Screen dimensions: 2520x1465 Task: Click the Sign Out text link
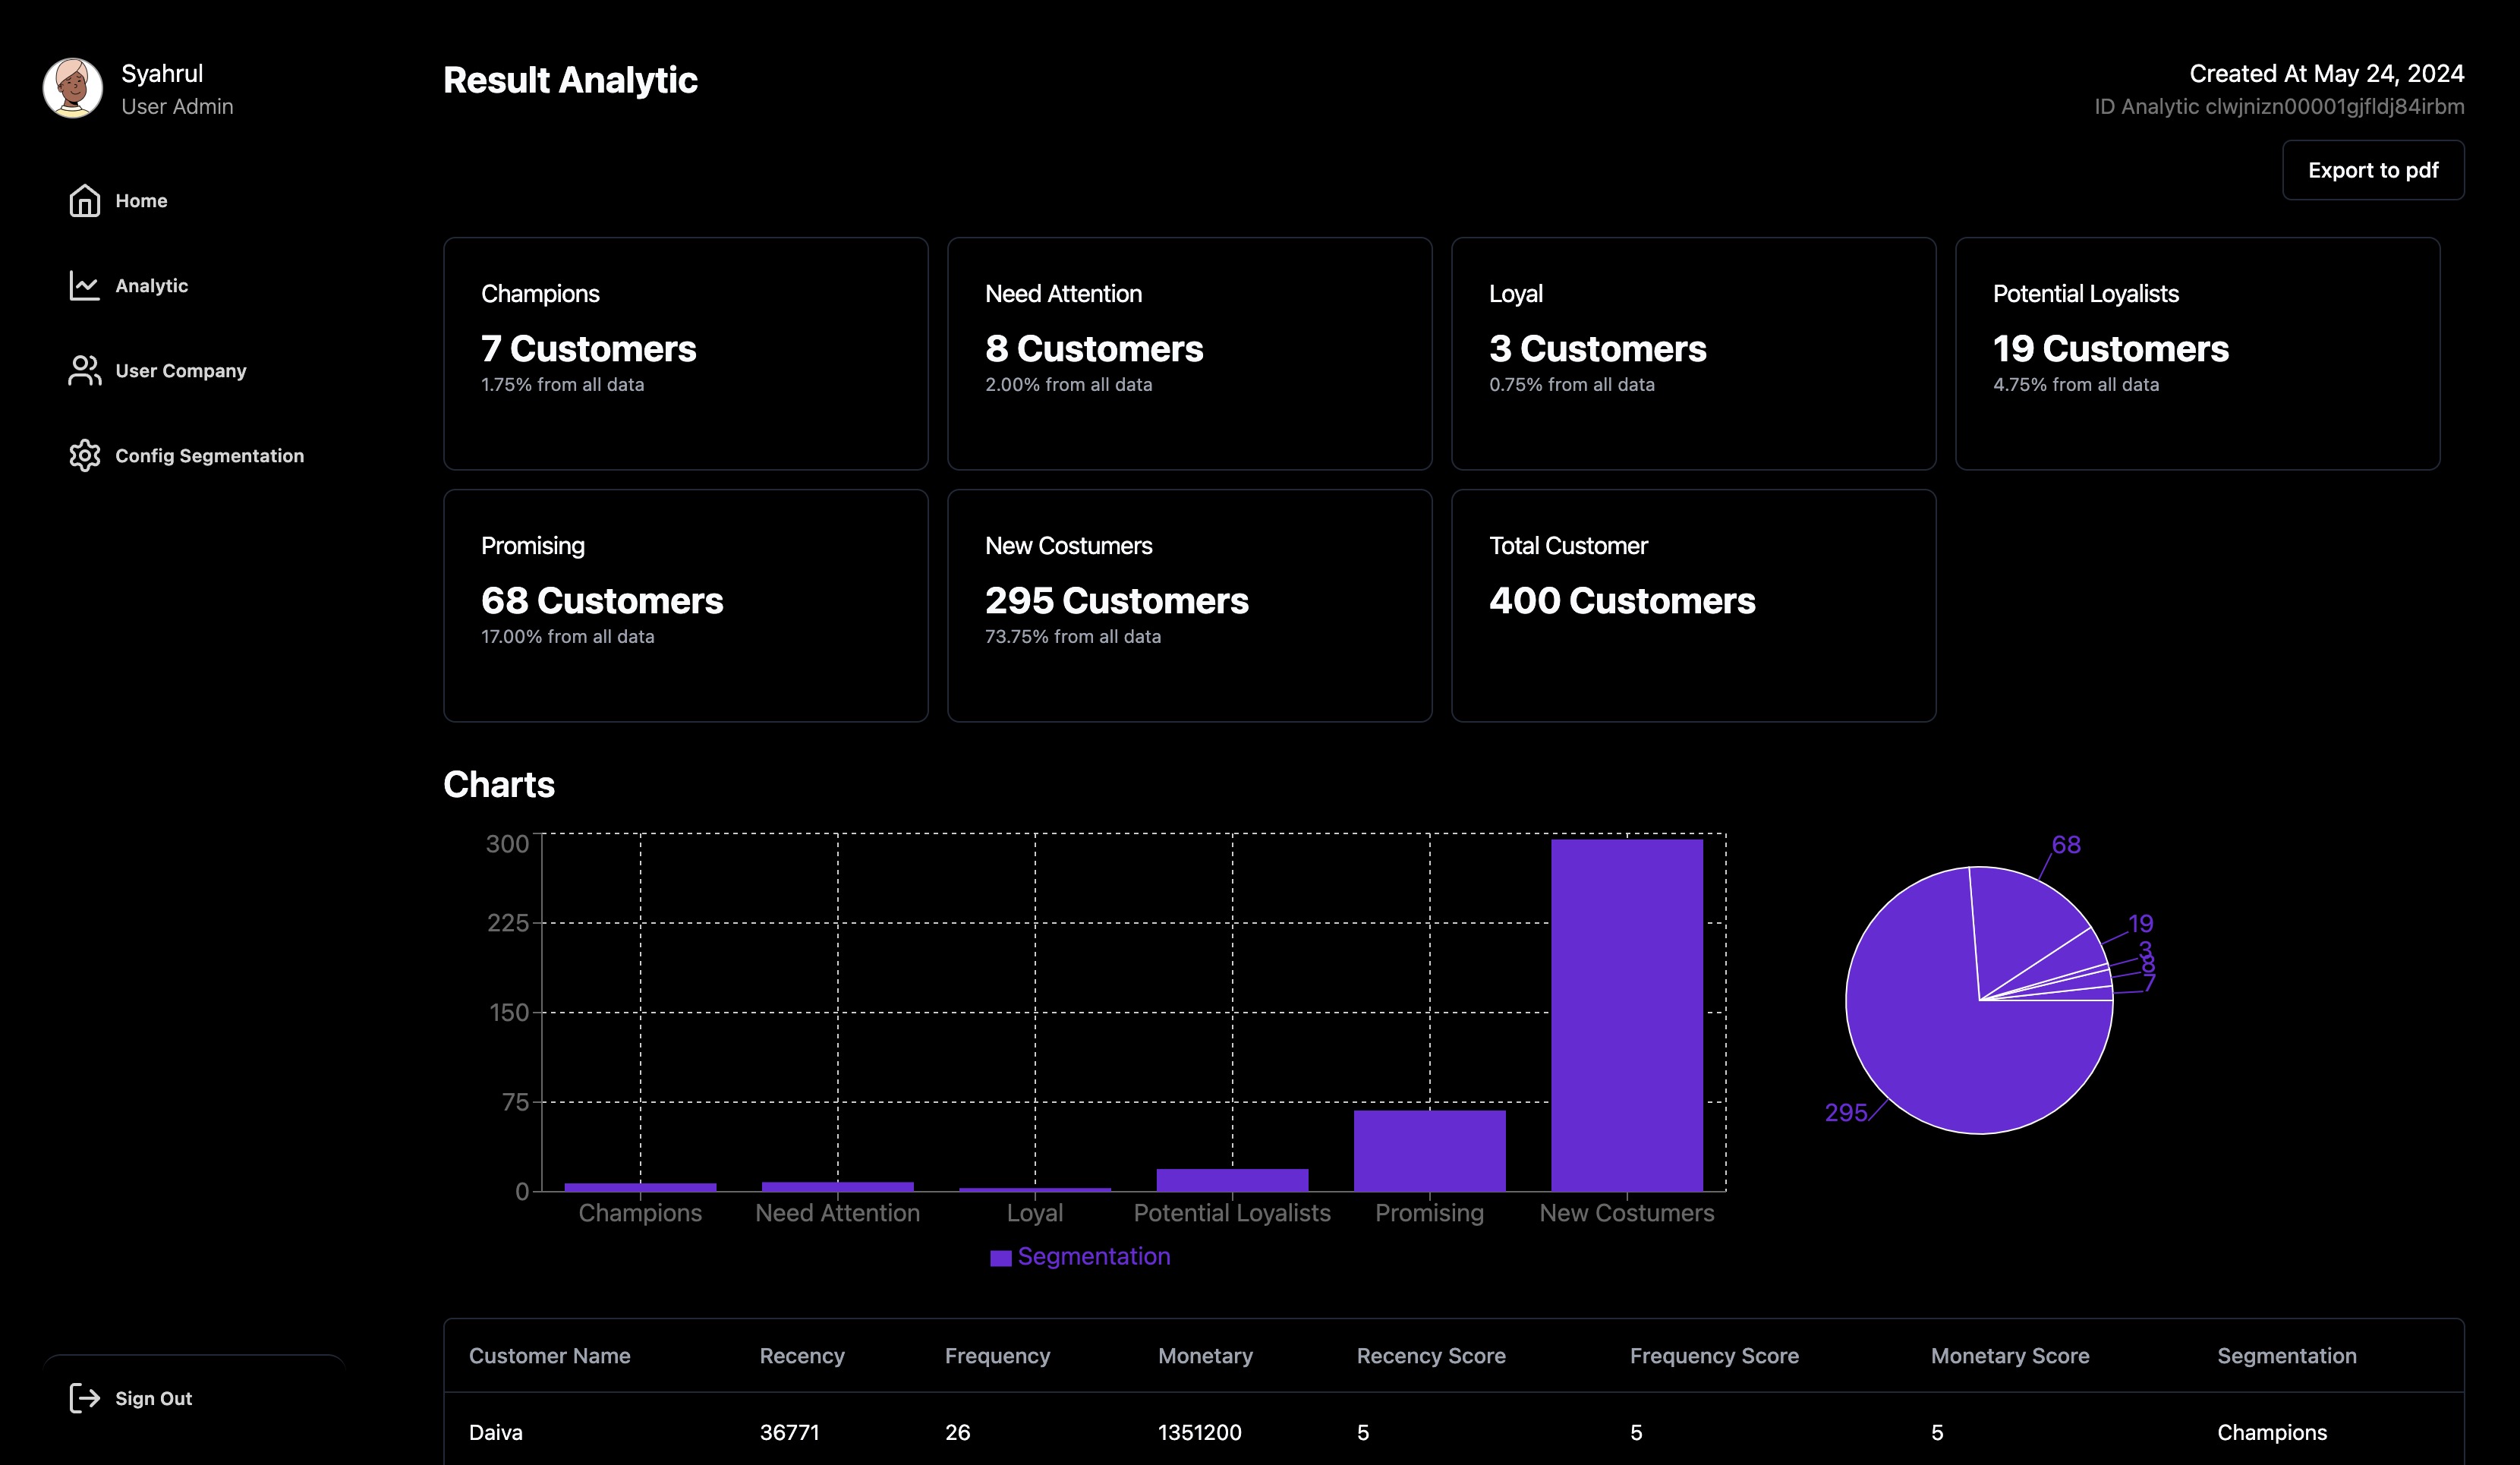tap(153, 1399)
